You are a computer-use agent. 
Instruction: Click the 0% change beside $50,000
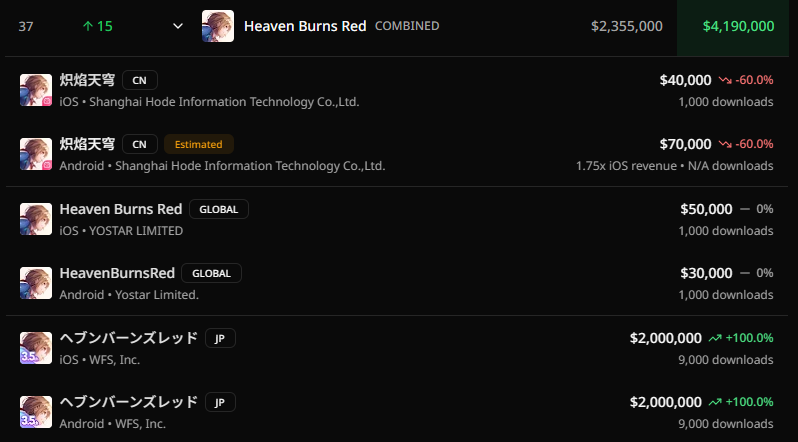point(765,209)
